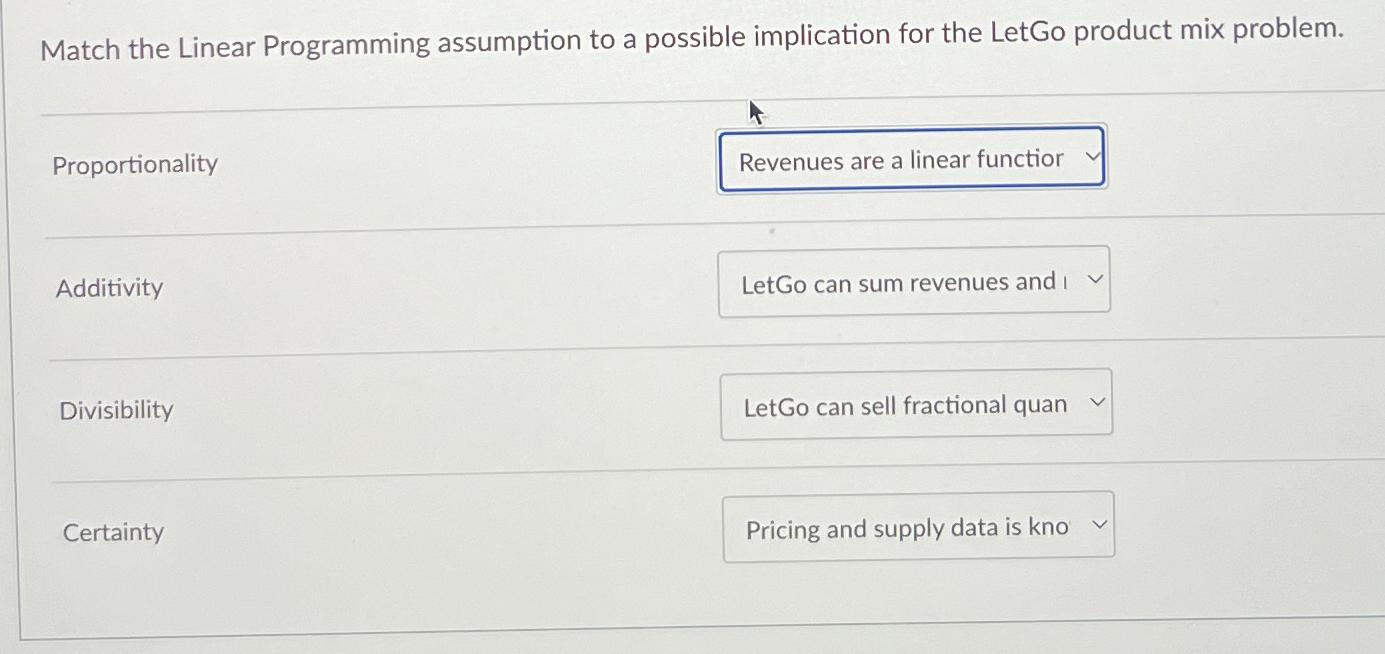Click the chevron on the Divisibility dropdown
Viewport: 1385px width, 654px height.
click(1097, 402)
